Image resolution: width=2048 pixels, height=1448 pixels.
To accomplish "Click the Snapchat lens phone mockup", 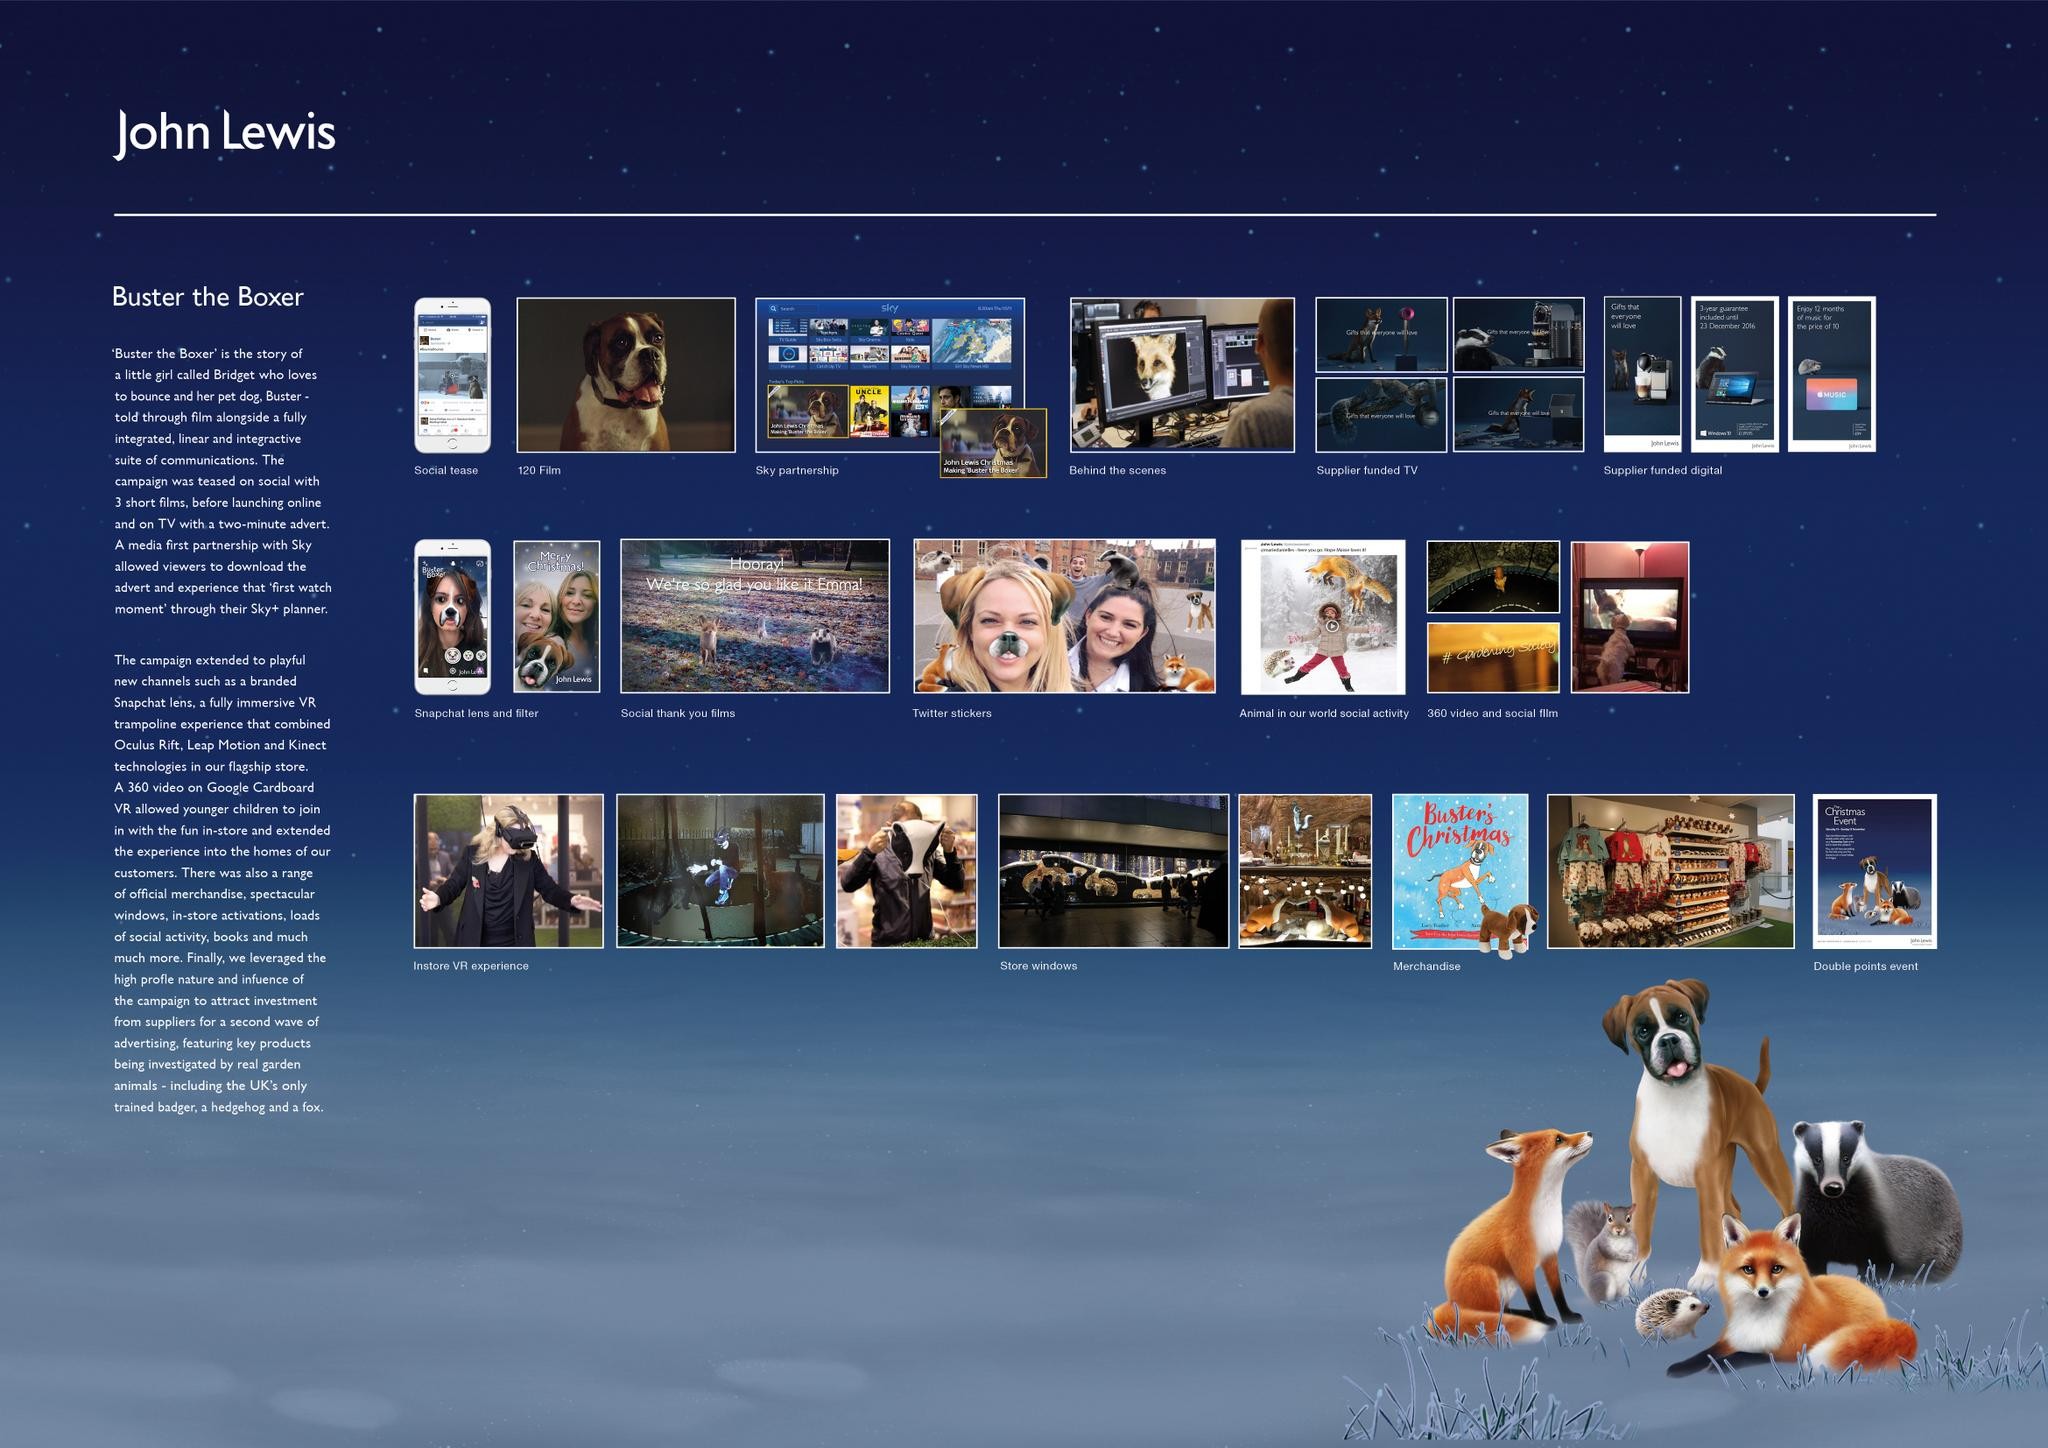I will pos(452,617).
